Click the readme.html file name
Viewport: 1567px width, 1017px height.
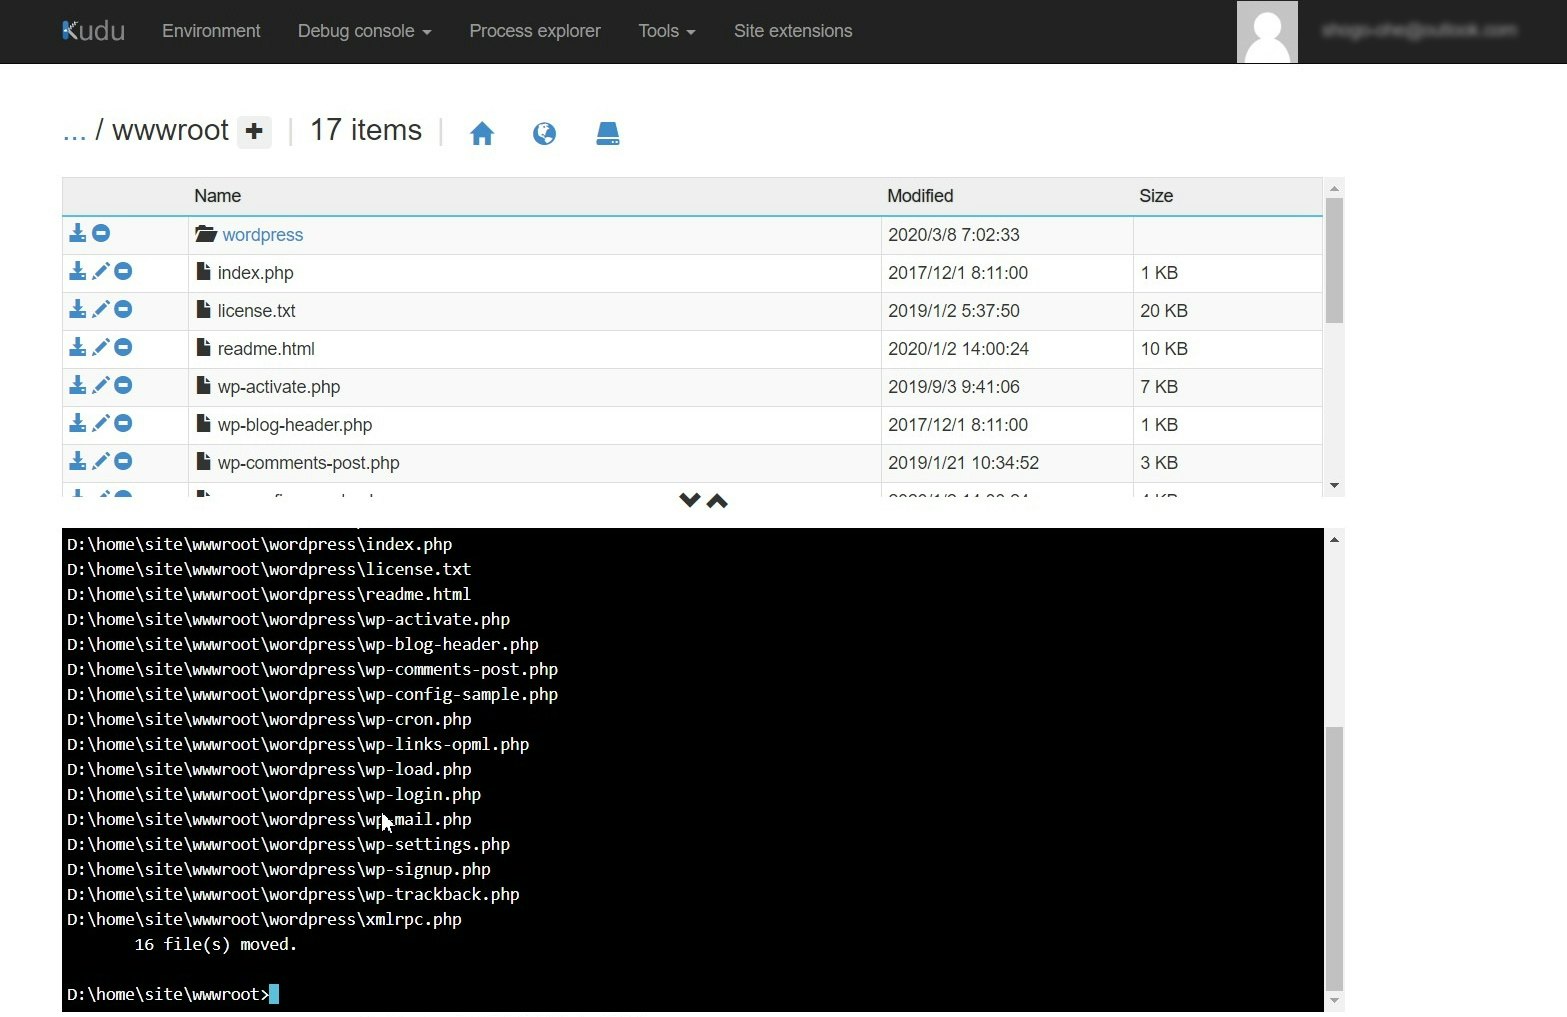click(266, 349)
